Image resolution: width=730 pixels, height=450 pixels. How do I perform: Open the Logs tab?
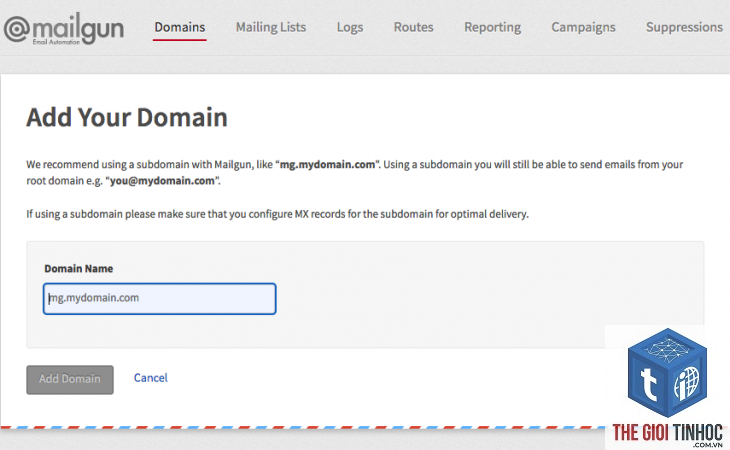click(x=350, y=27)
